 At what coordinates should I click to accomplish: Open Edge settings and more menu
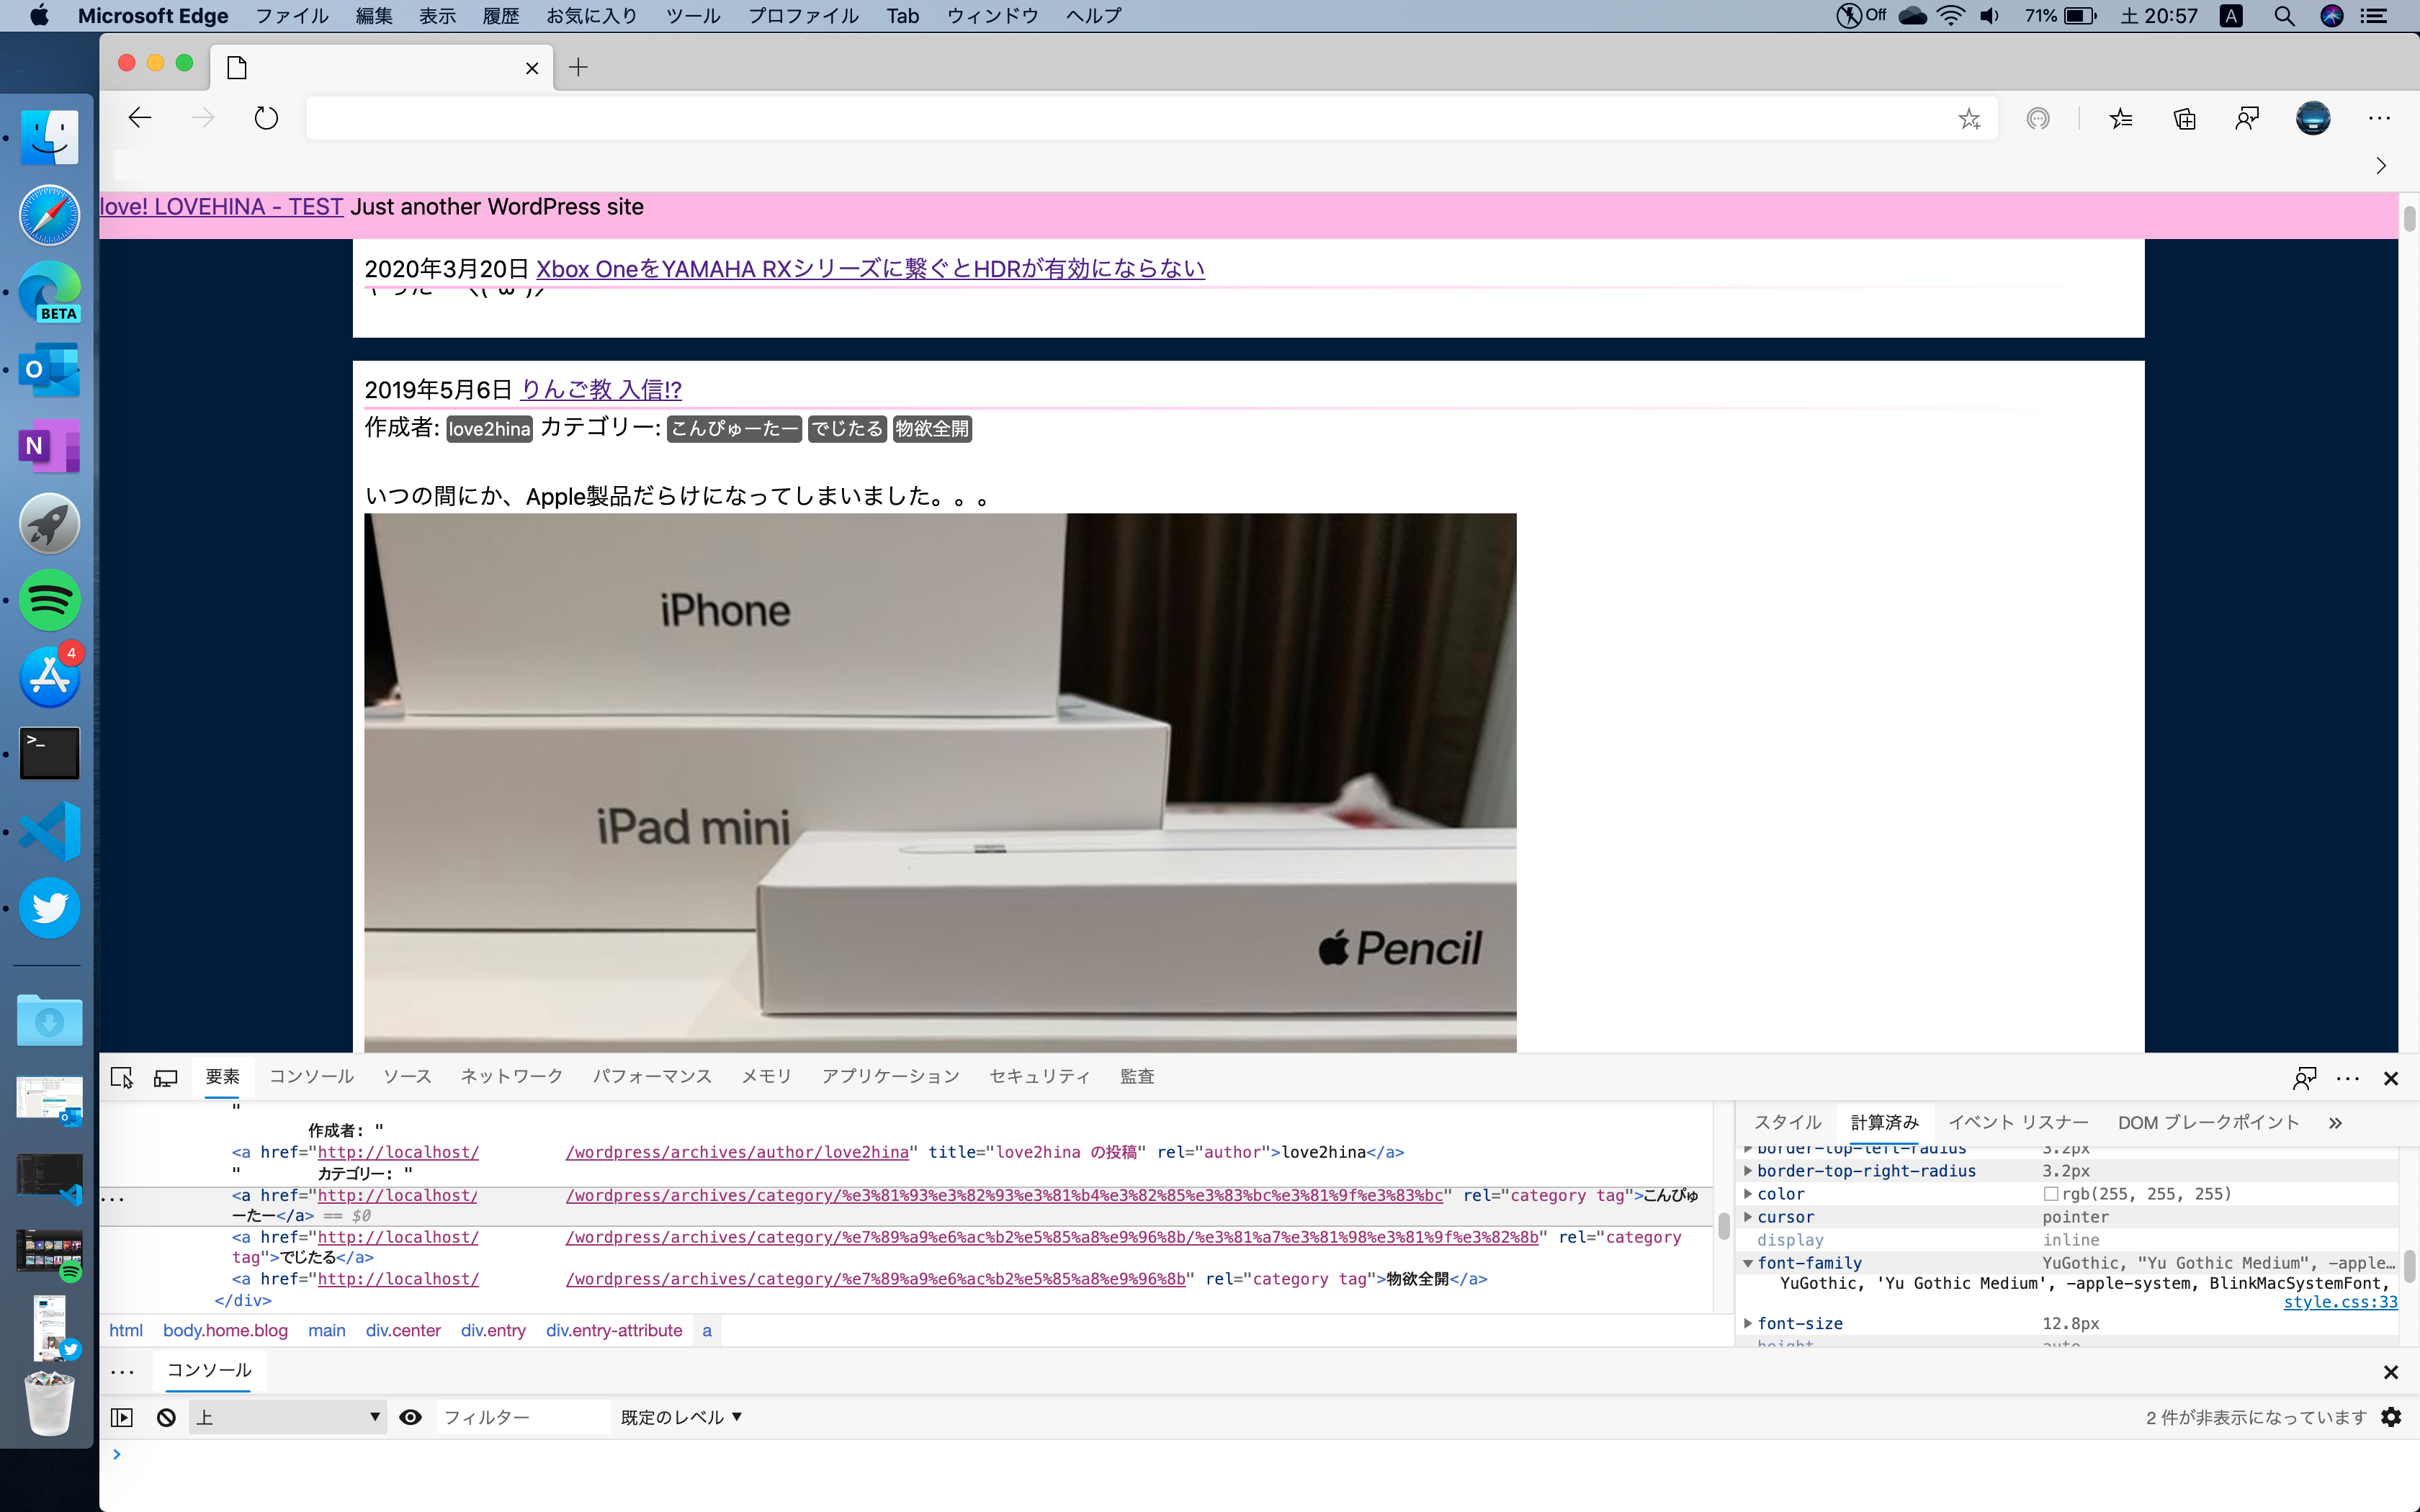pyautogui.click(x=2379, y=118)
